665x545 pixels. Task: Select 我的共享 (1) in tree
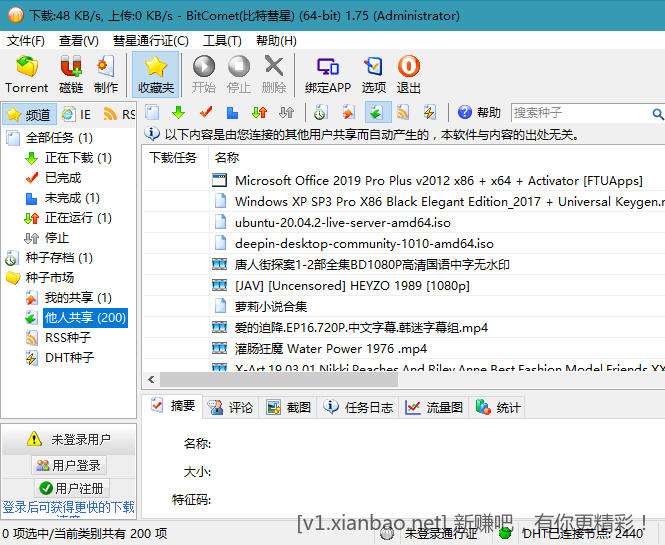(x=69, y=298)
